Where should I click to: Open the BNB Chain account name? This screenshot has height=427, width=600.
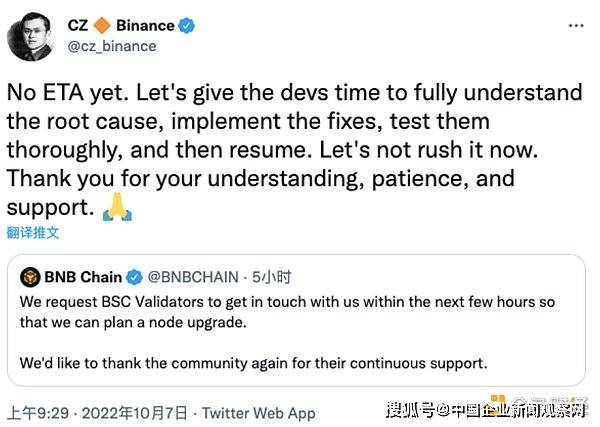pyautogui.click(x=83, y=276)
